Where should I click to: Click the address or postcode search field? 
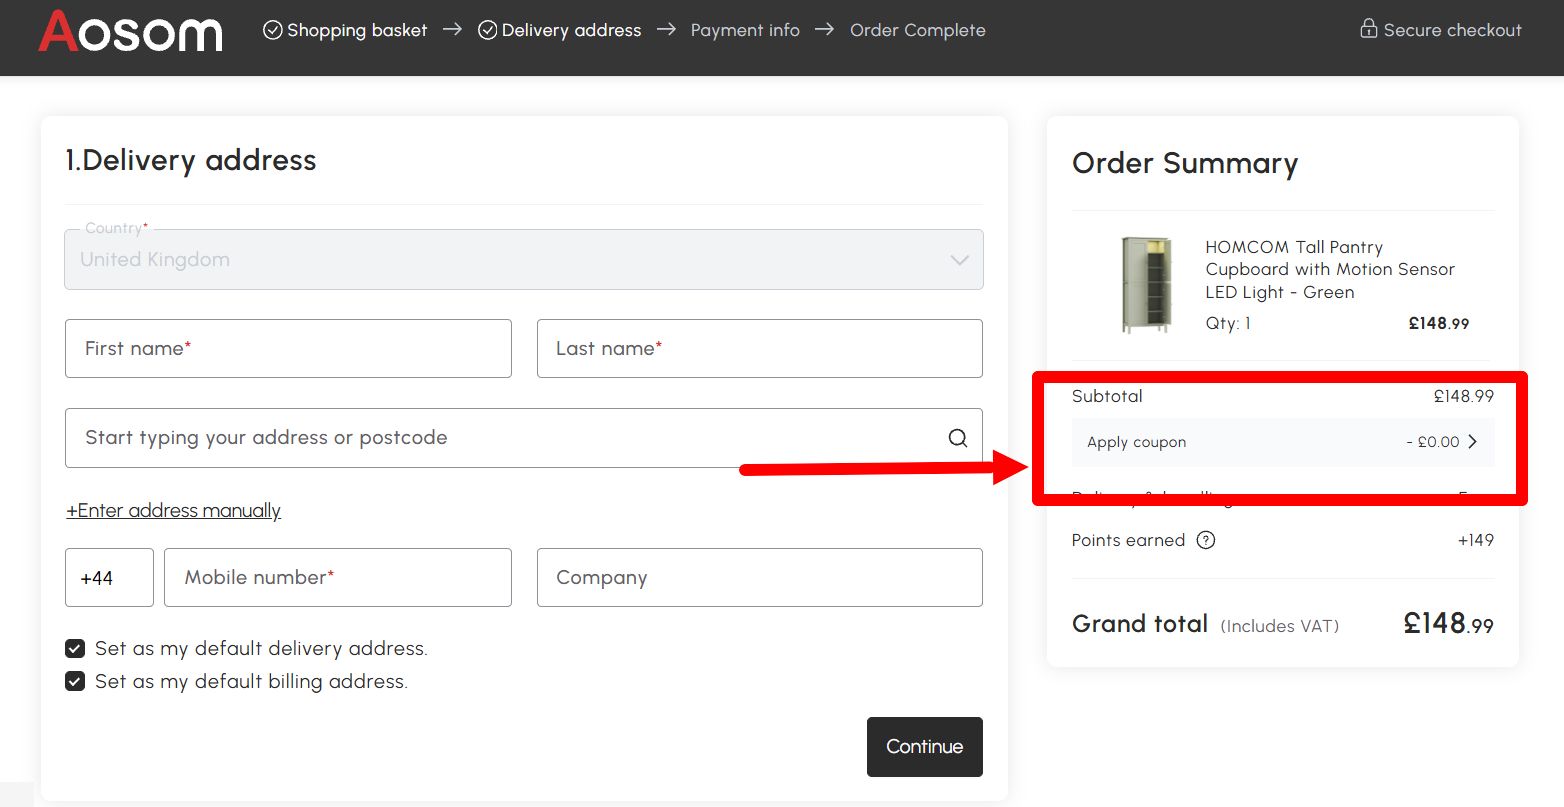(524, 437)
